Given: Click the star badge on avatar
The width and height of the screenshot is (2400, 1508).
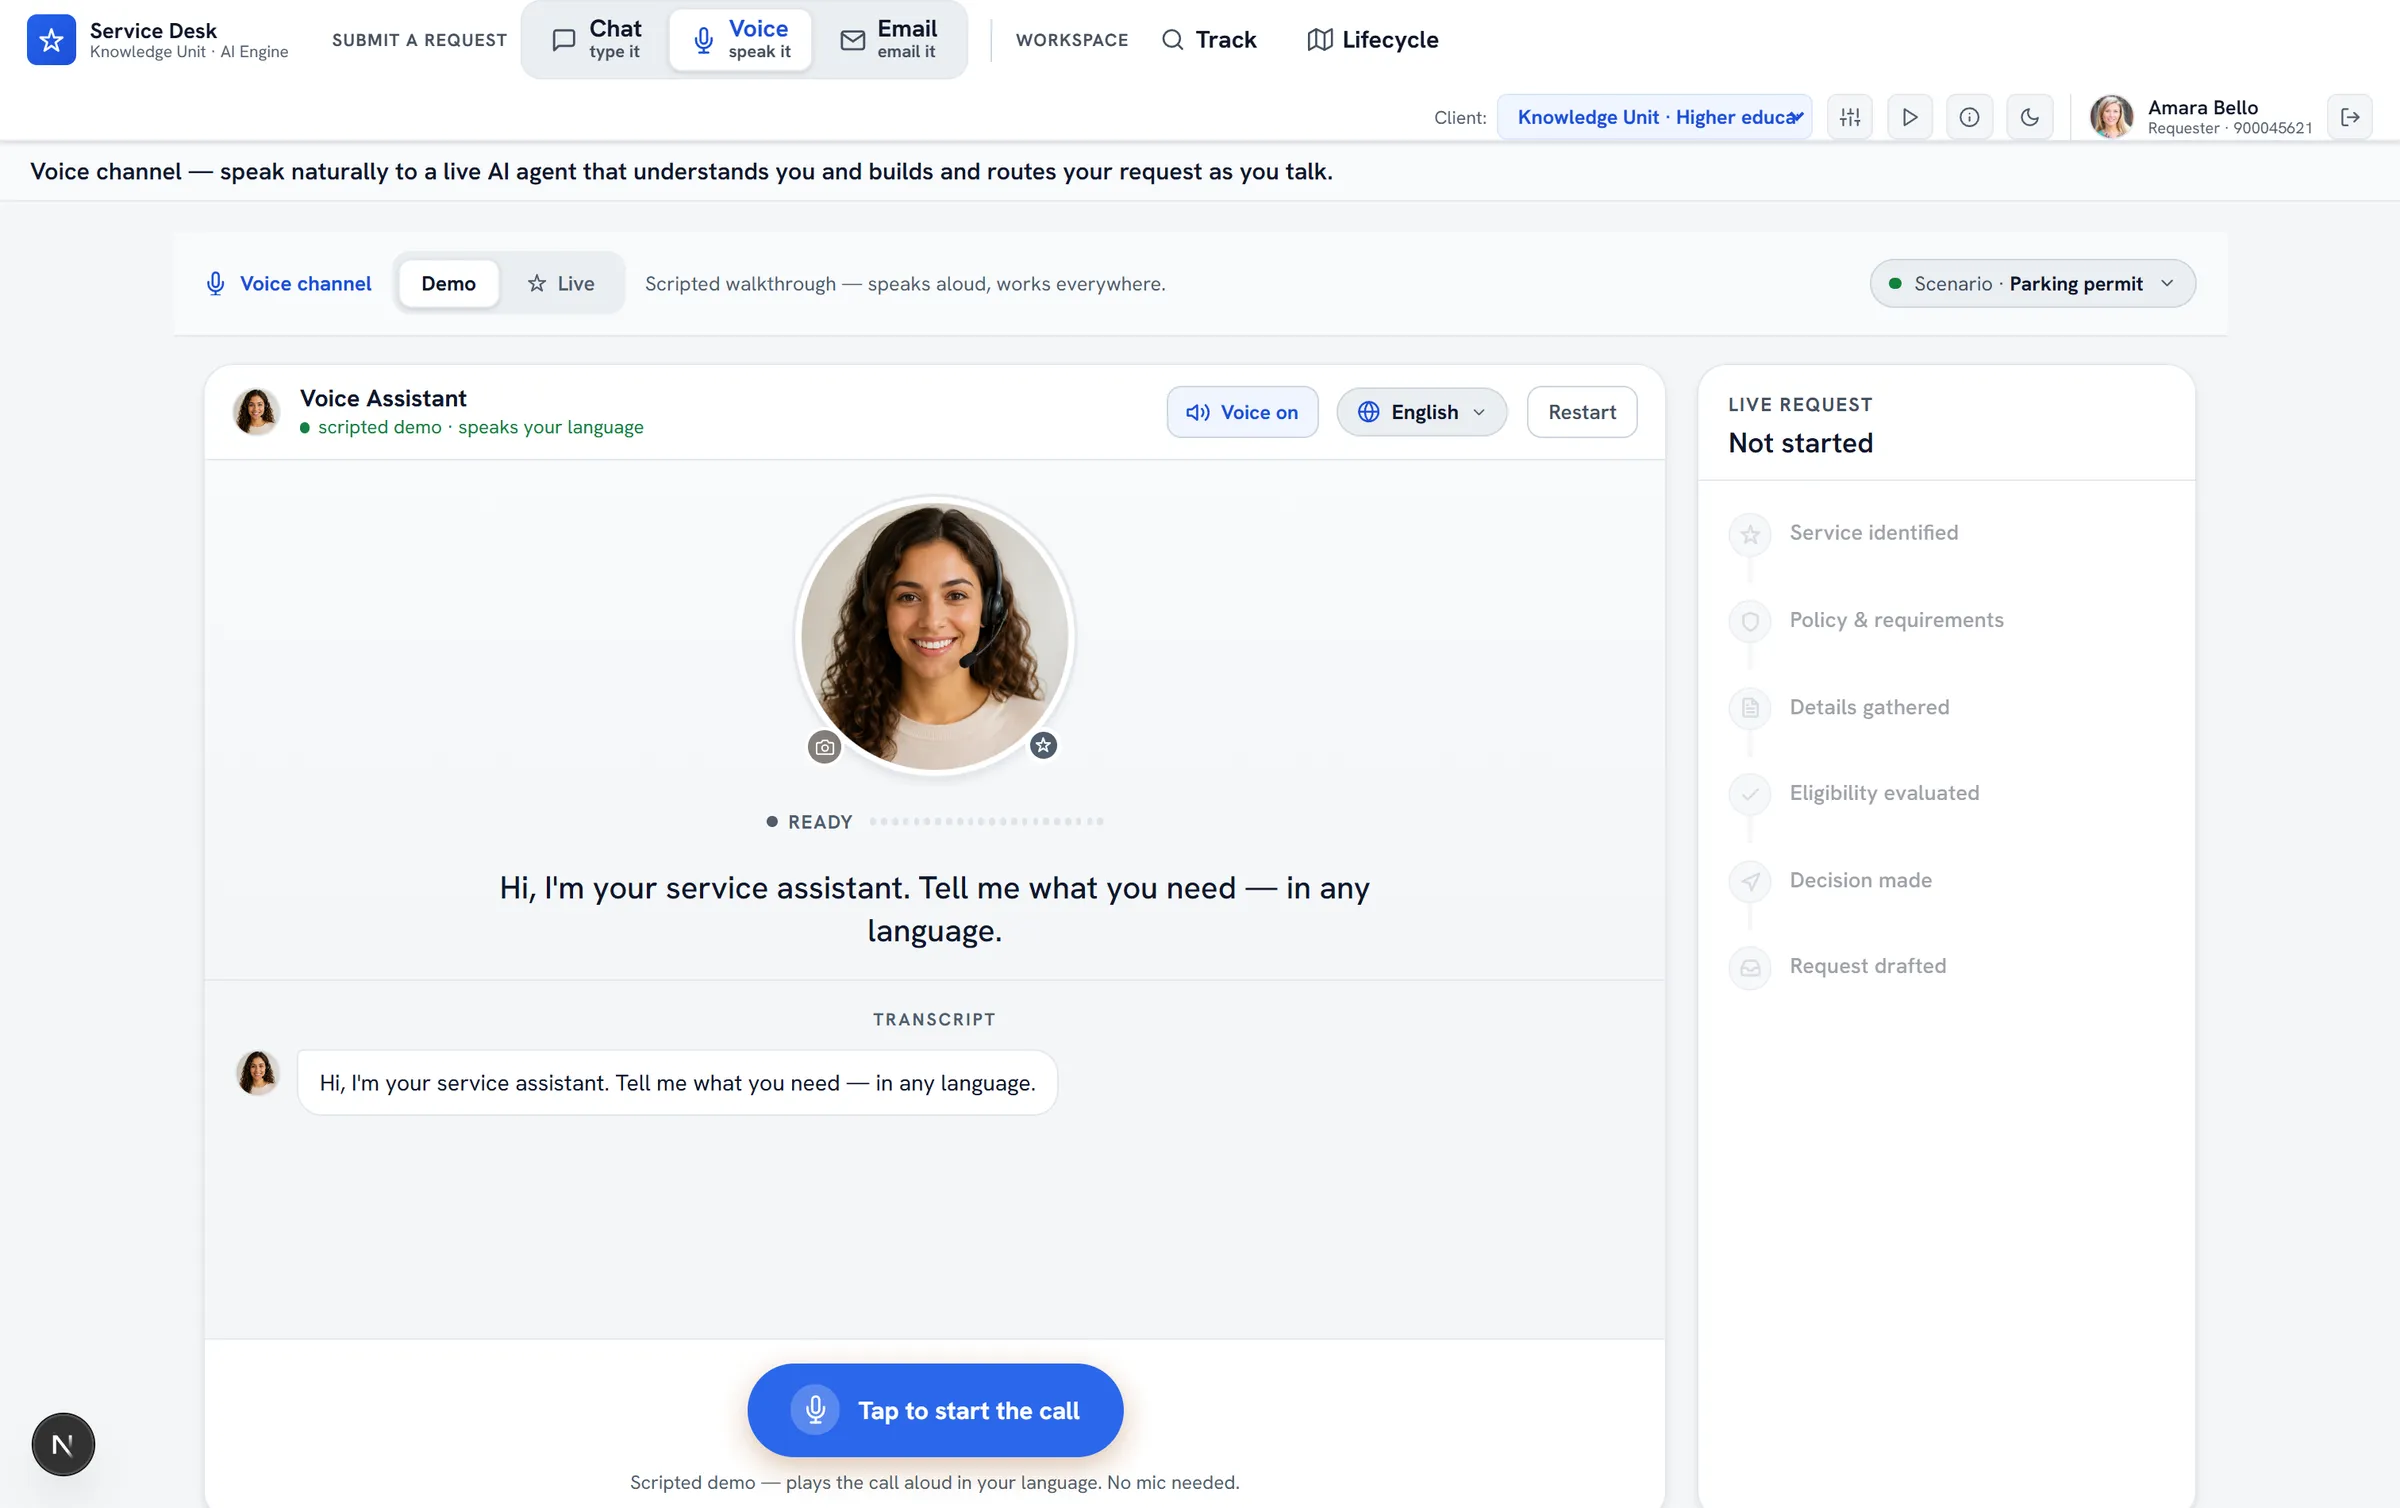Looking at the screenshot, I should 1044,745.
